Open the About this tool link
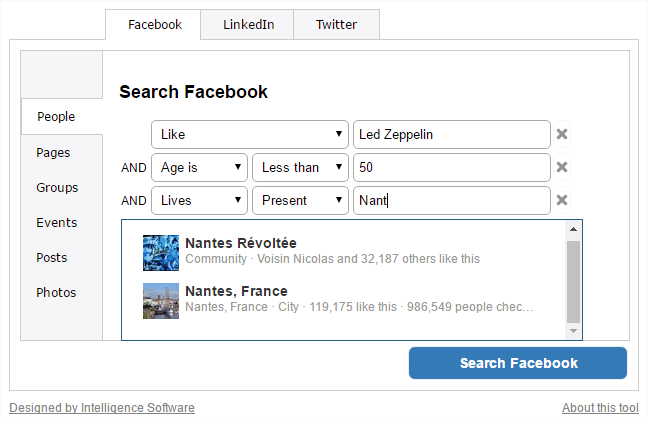Screen dimensions: 648x424 pyautogui.click(x=600, y=408)
